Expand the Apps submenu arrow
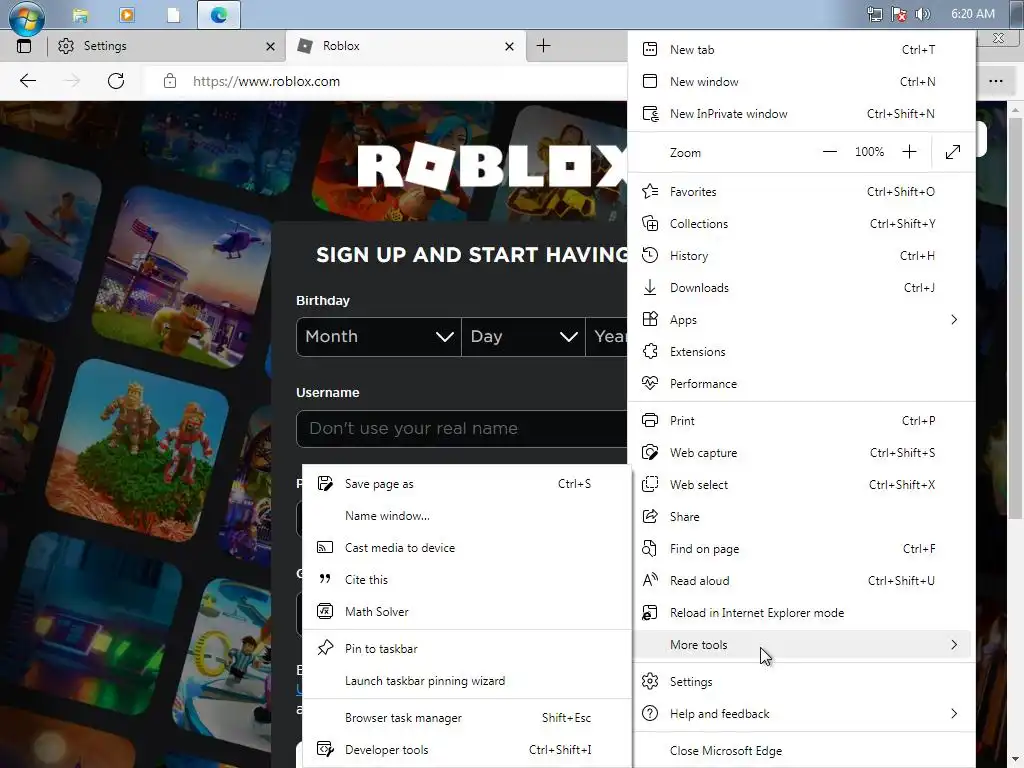 pos(954,319)
